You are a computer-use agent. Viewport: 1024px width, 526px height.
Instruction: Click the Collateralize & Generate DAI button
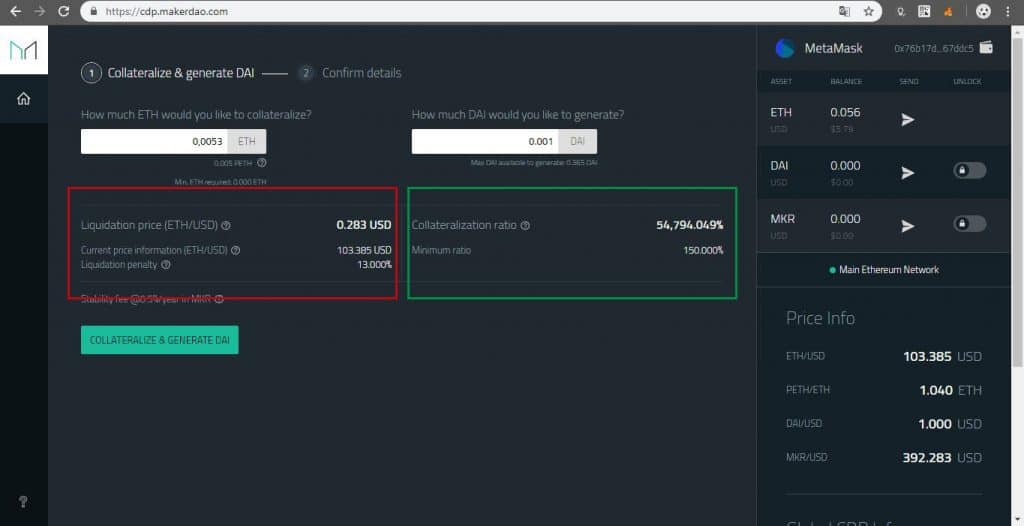[159, 340]
